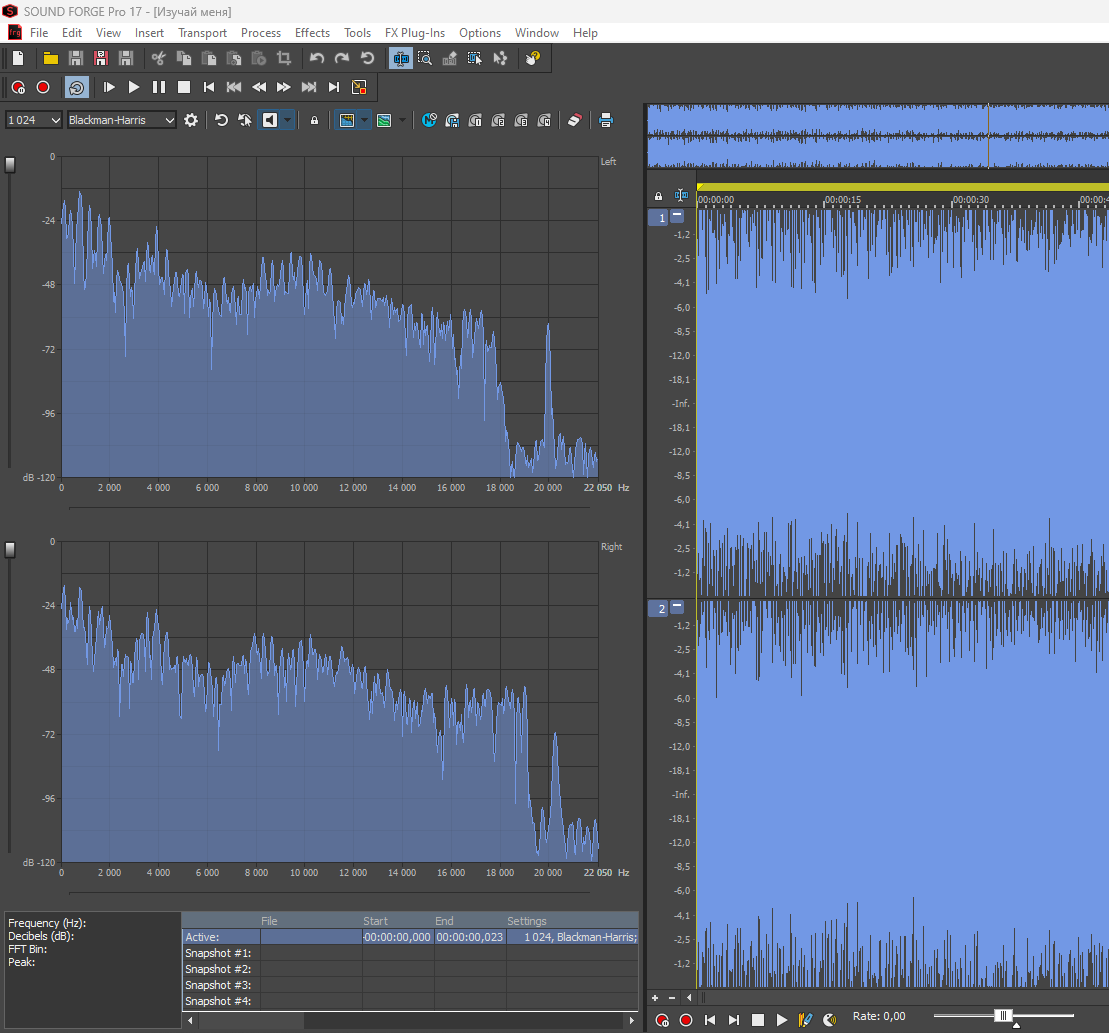This screenshot has height=1033, width=1109.
Task: Open spectrum analysis settings gear
Action: [x=191, y=120]
